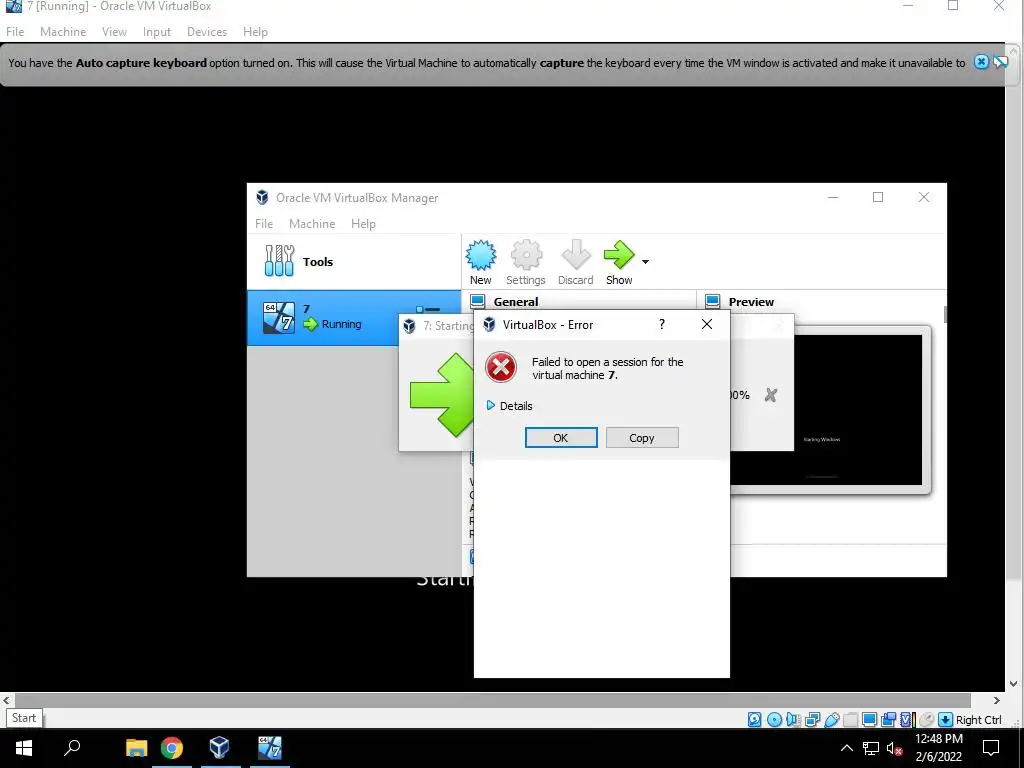Click the mouse integration status icon
This screenshot has height=768, width=1024.
(x=926, y=720)
